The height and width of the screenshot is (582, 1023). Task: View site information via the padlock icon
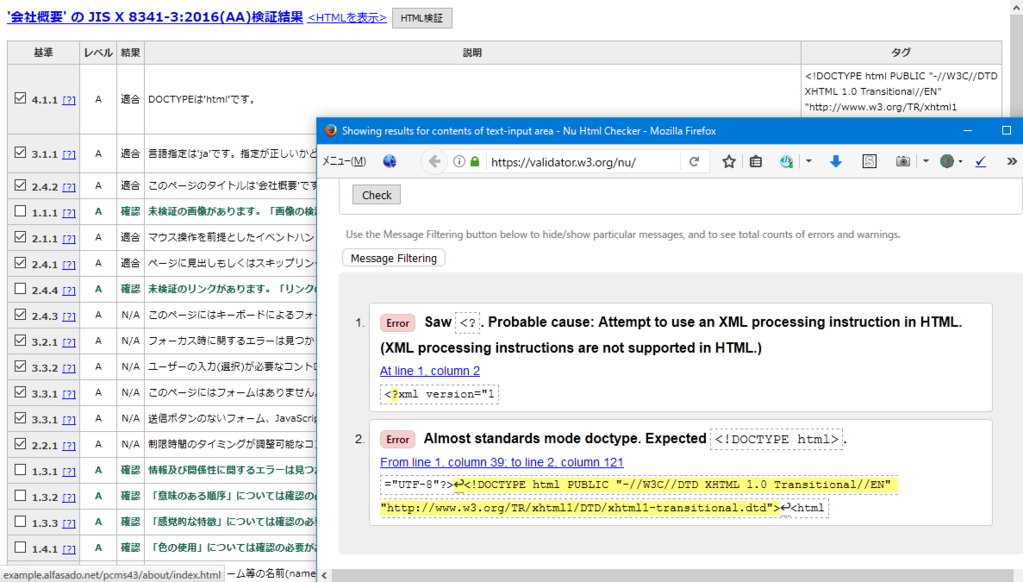click(474, 161)
